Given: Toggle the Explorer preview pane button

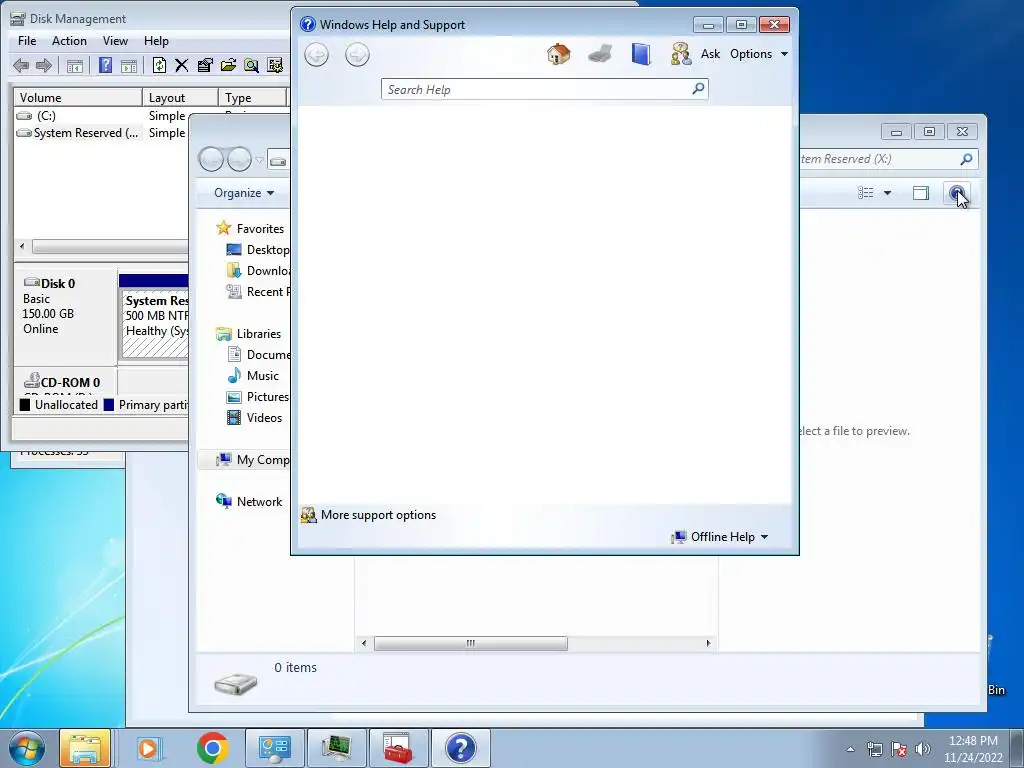Looking at the screenshot, I should click(x=921, y=193).
